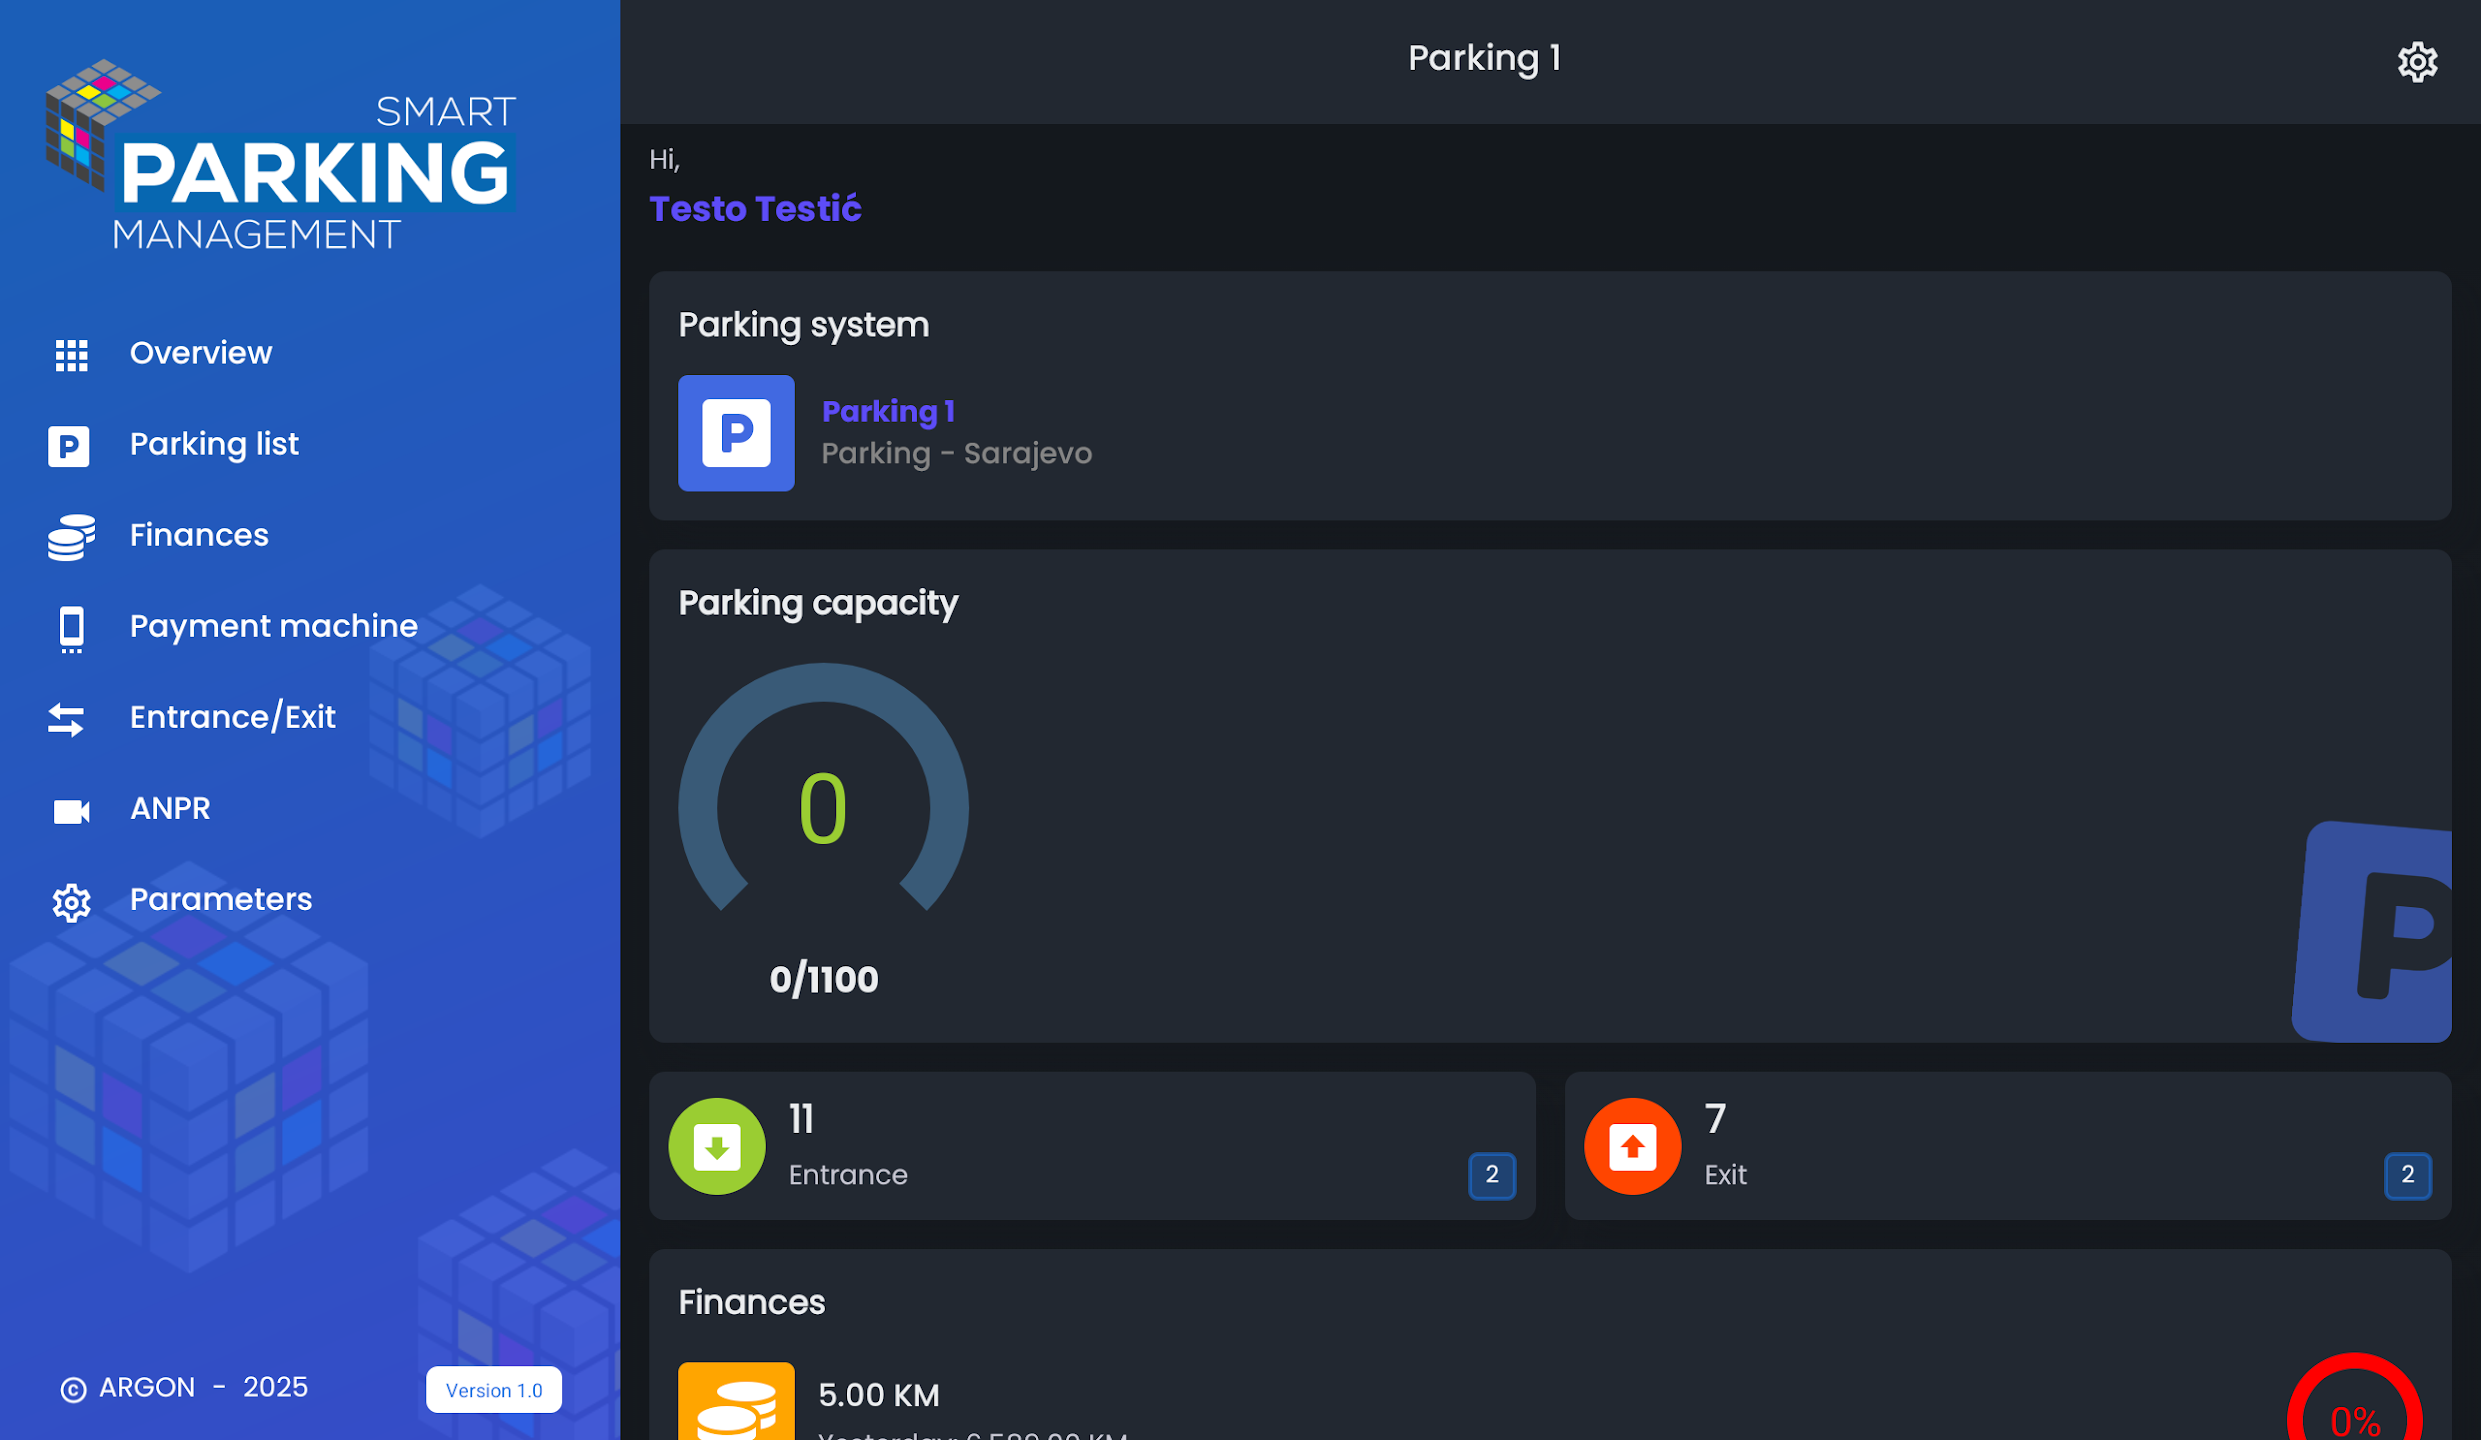The height and width of the screenshot is (1440, 2481).
Task: Click the Parking 1 header title
Action: click(x=1484, y=58)
